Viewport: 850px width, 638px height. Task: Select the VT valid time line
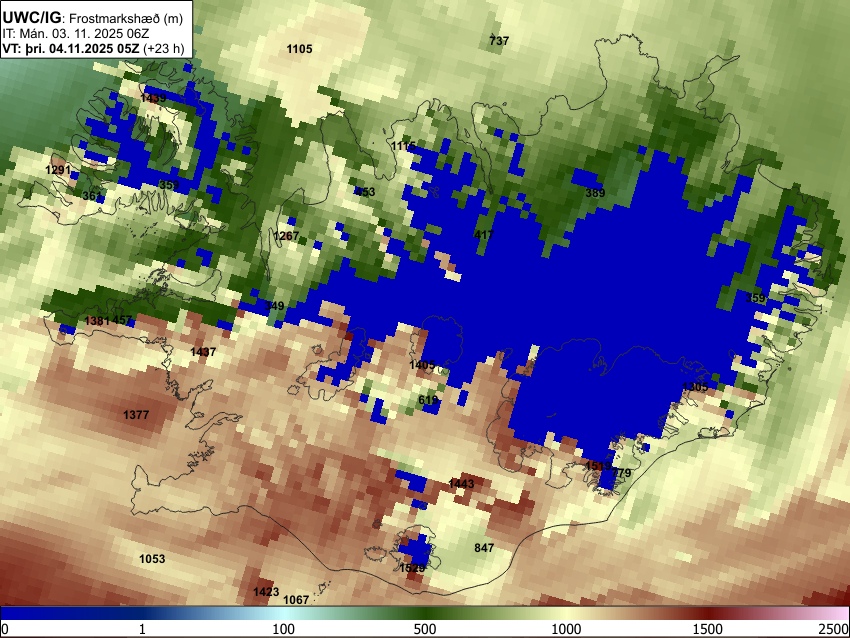(x=93, y=48)
